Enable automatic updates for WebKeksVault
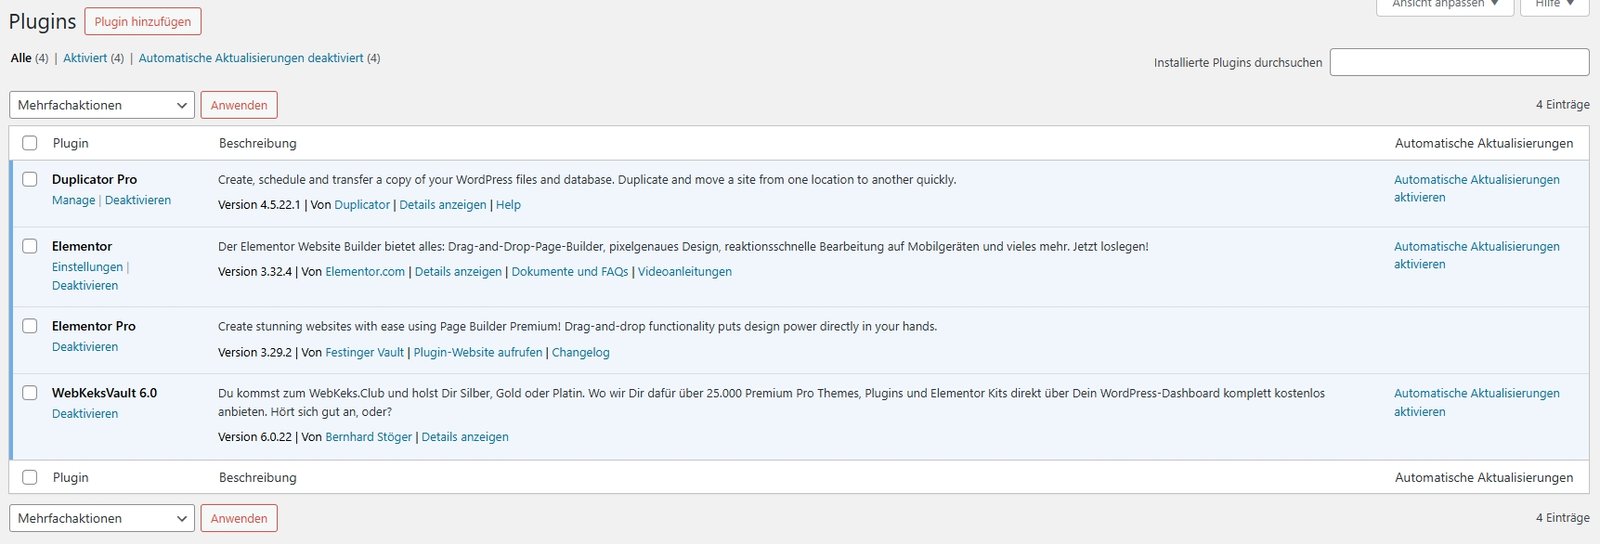 [x=1476, y=402]
